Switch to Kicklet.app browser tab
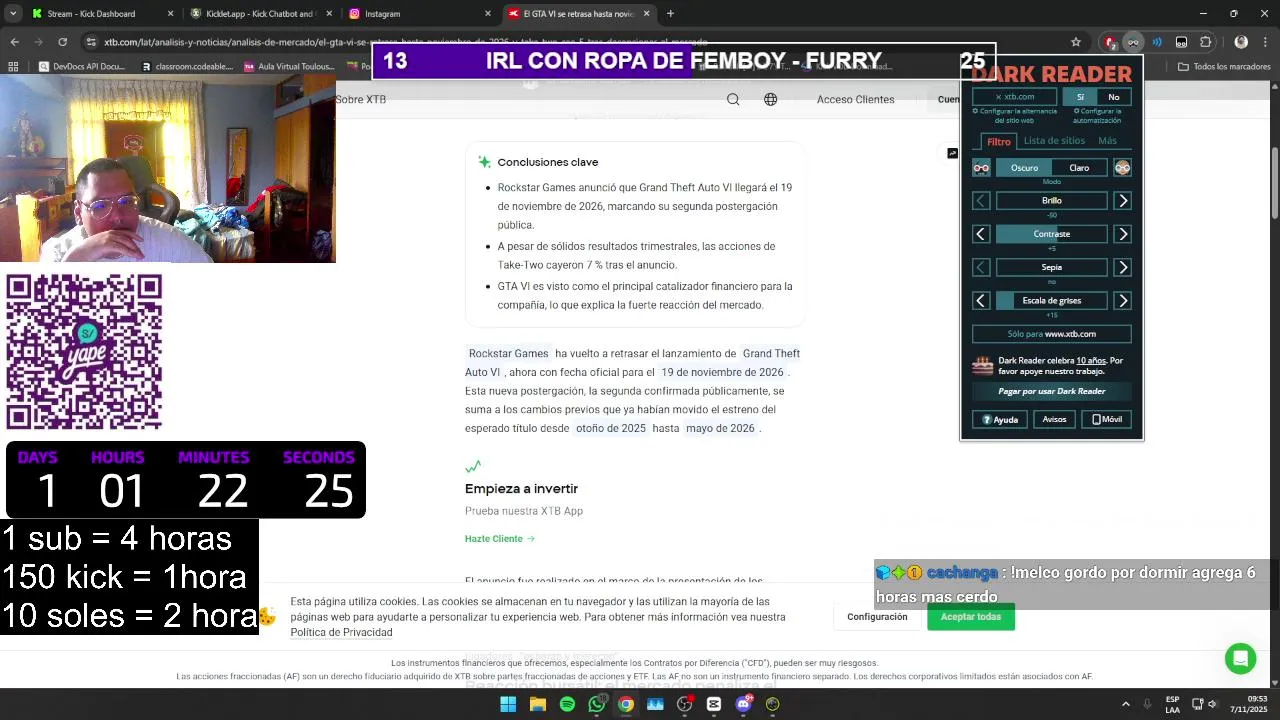The image size is (1280, 720). 260,14
